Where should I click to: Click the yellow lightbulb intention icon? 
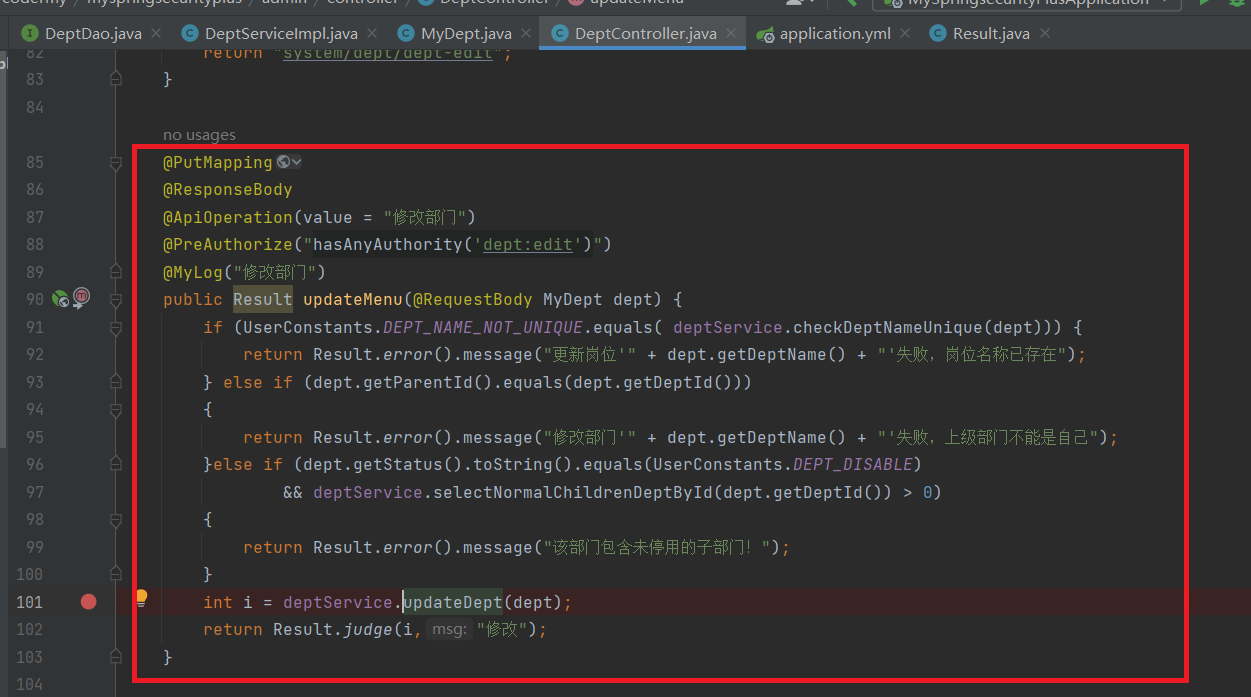point(141,597)
